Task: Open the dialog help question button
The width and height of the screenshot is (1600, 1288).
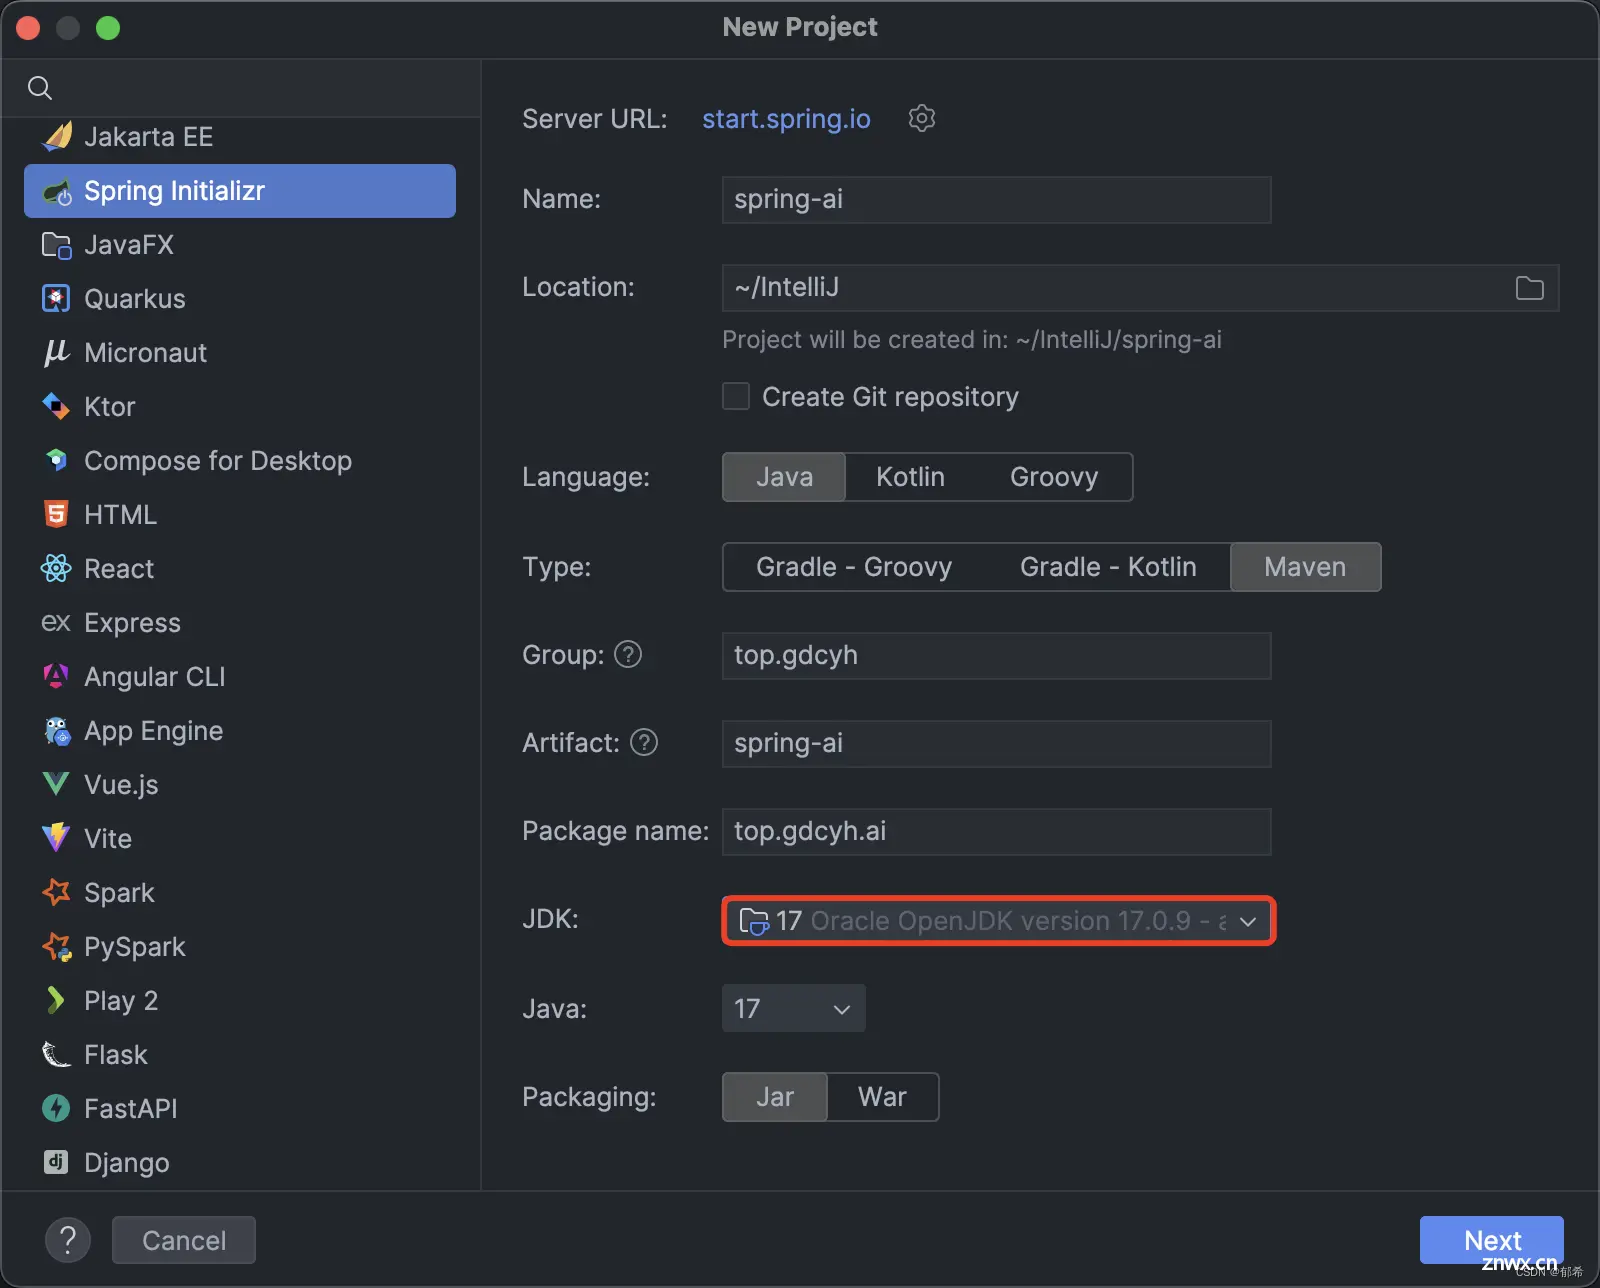Action: point(68,1240)
